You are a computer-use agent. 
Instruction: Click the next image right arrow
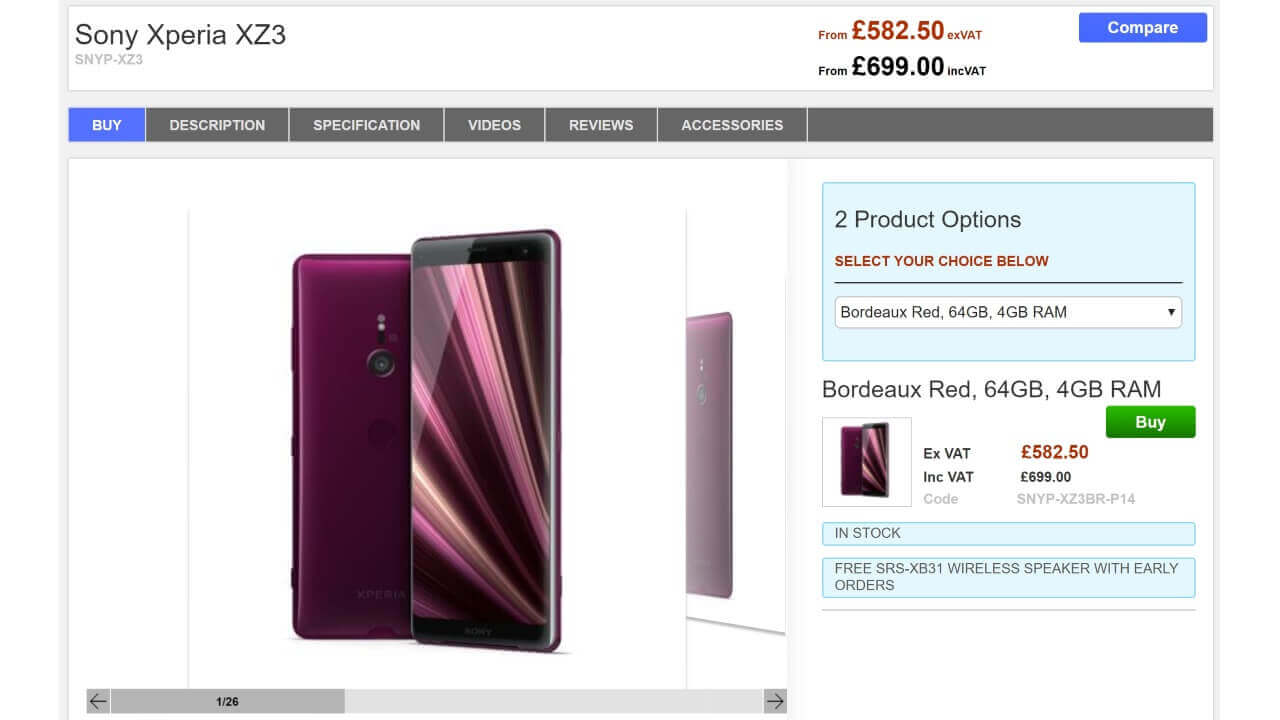[775, 701]
